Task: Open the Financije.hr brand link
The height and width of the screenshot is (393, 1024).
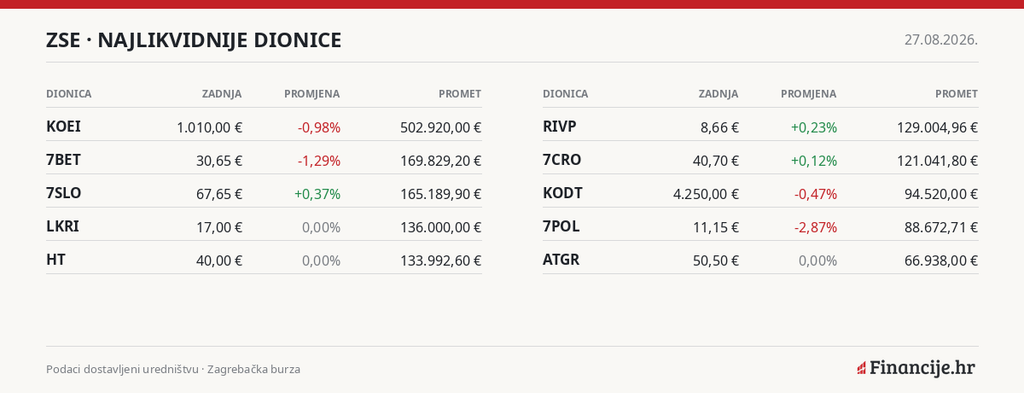Action: click(916, 368)
